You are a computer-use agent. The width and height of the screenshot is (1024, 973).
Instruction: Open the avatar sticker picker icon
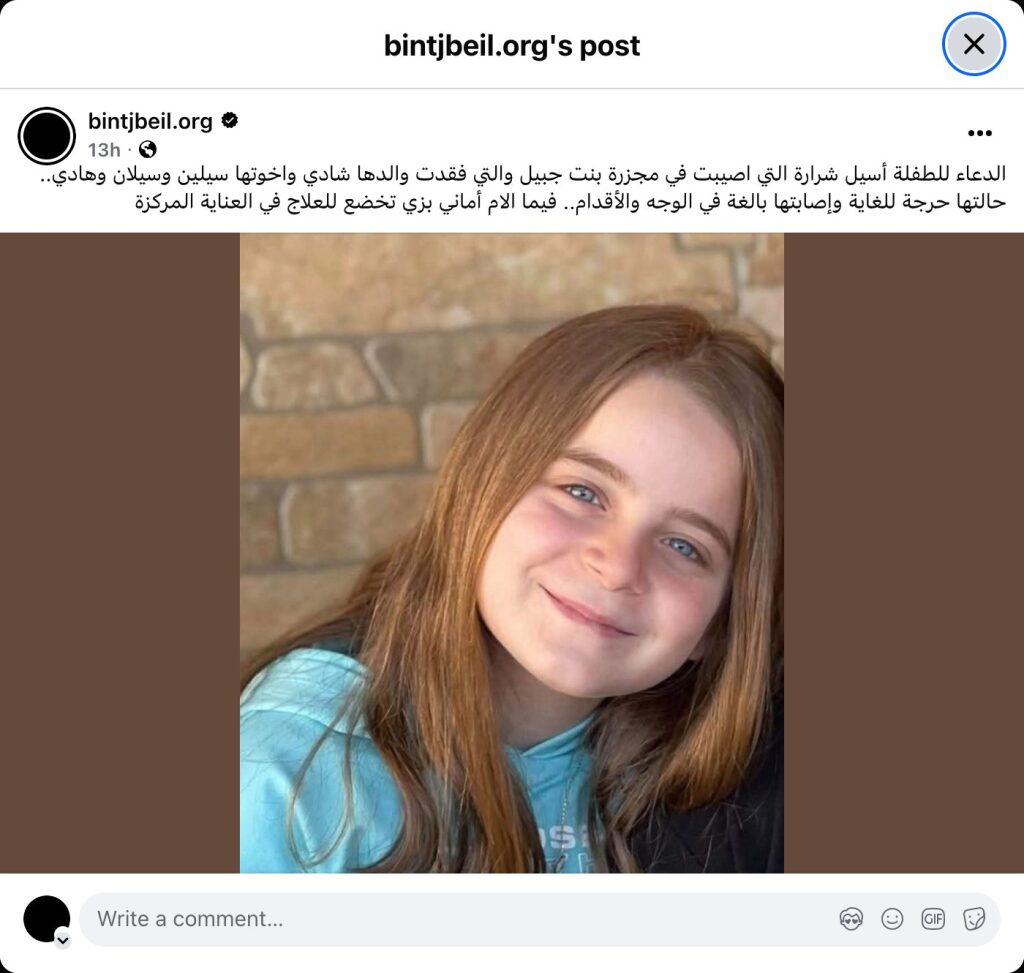(850, 919)
